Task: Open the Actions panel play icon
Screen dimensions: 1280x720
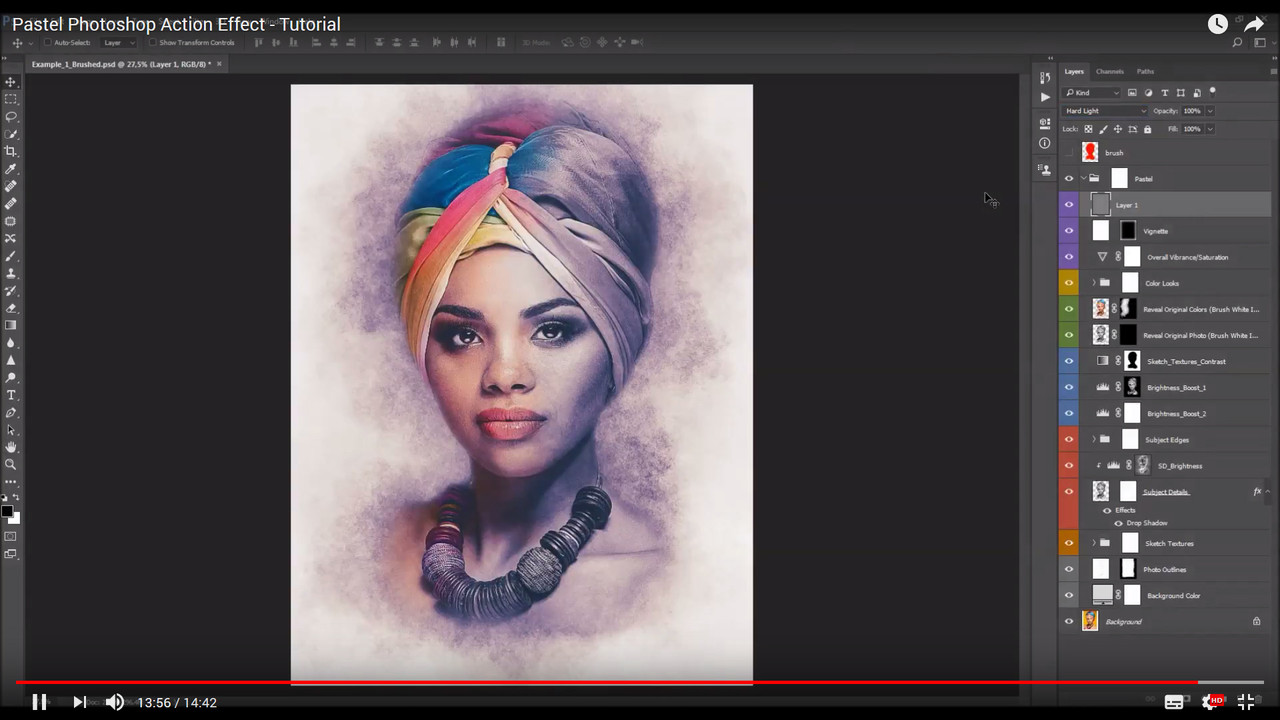Action: tap(1045, 97)
